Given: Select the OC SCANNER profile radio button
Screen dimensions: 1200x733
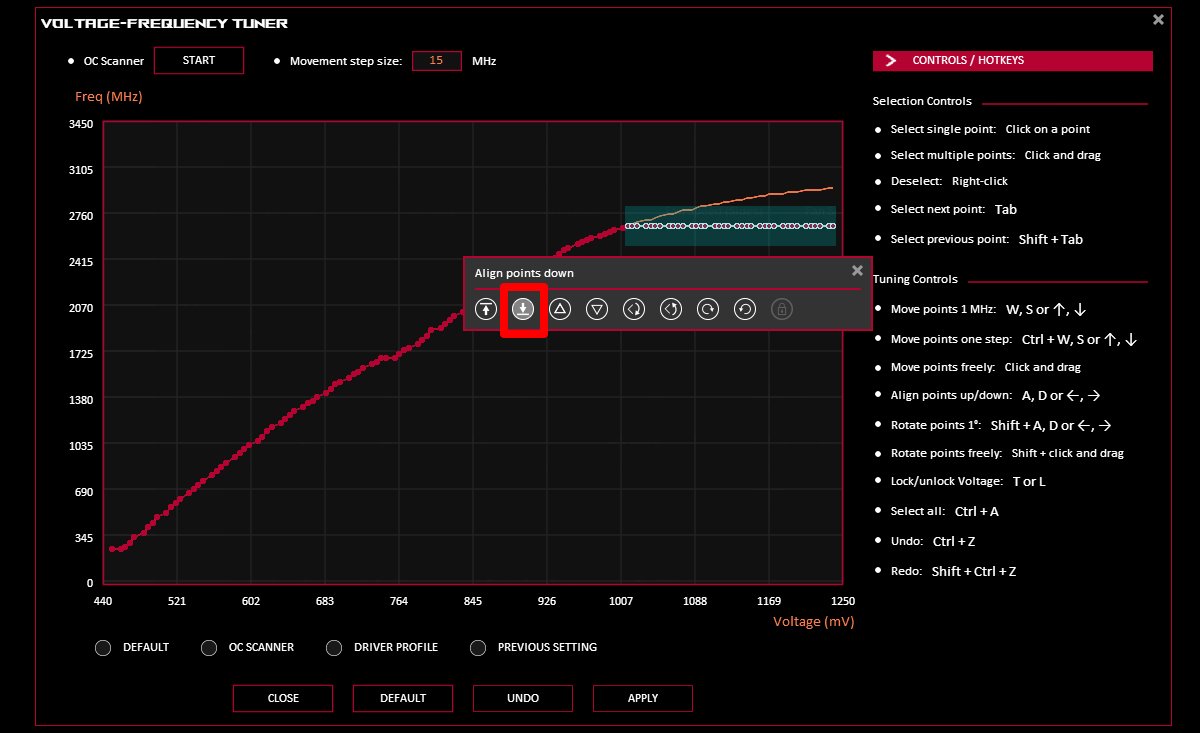Looking at the screenshot, I should click(209, 648).
